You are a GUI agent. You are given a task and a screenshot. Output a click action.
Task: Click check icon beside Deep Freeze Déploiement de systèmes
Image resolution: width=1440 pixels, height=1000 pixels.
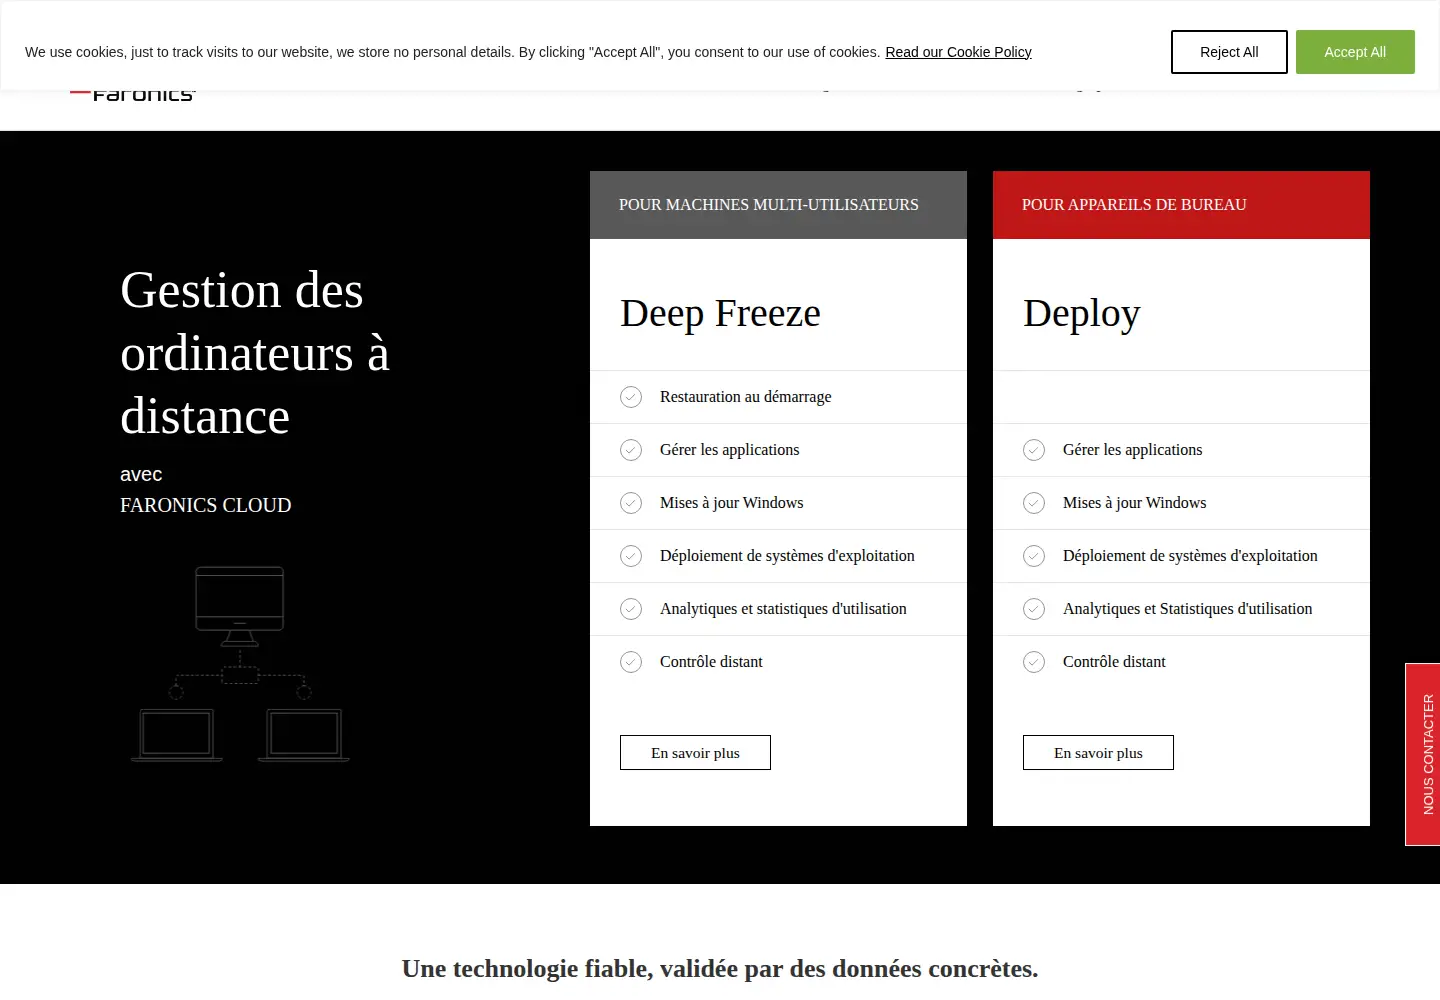(631, 556)
